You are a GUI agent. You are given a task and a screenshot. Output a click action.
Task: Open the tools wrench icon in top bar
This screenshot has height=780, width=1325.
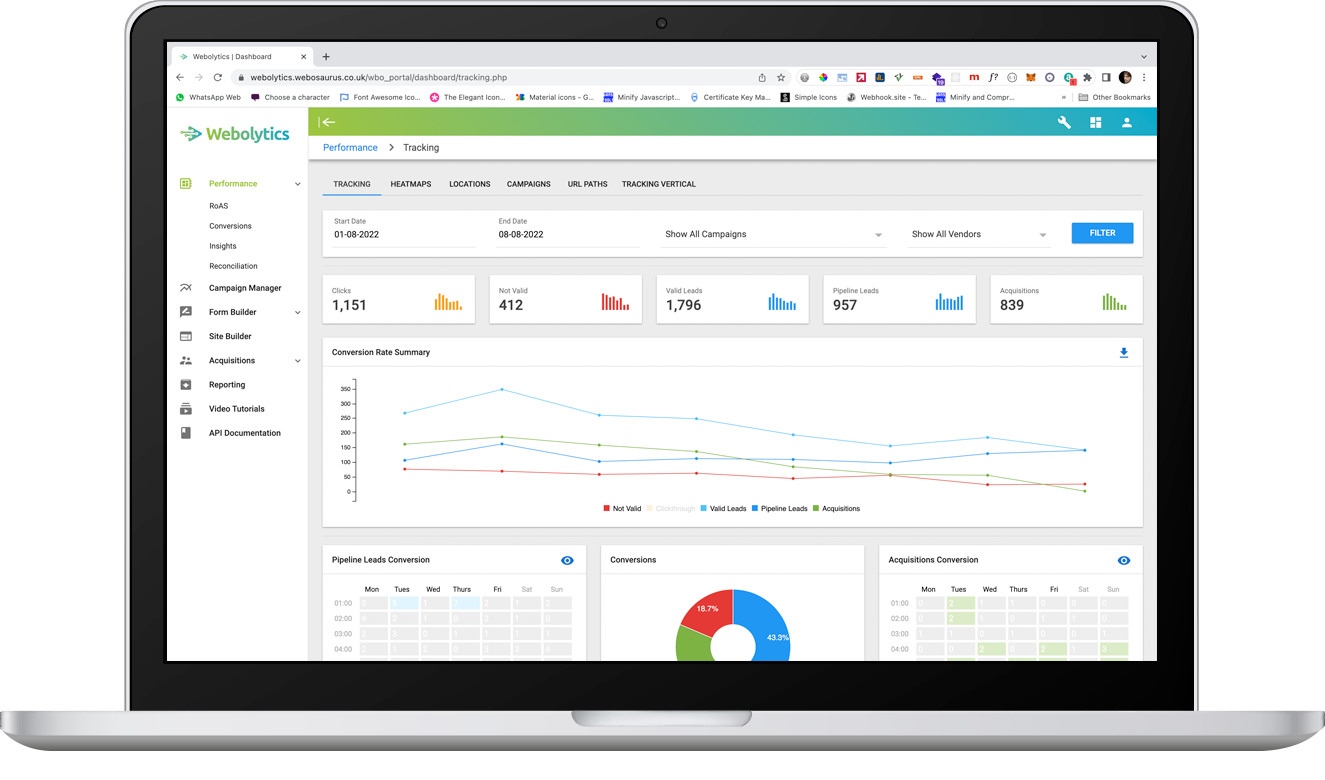click(x=1063, y=122)
